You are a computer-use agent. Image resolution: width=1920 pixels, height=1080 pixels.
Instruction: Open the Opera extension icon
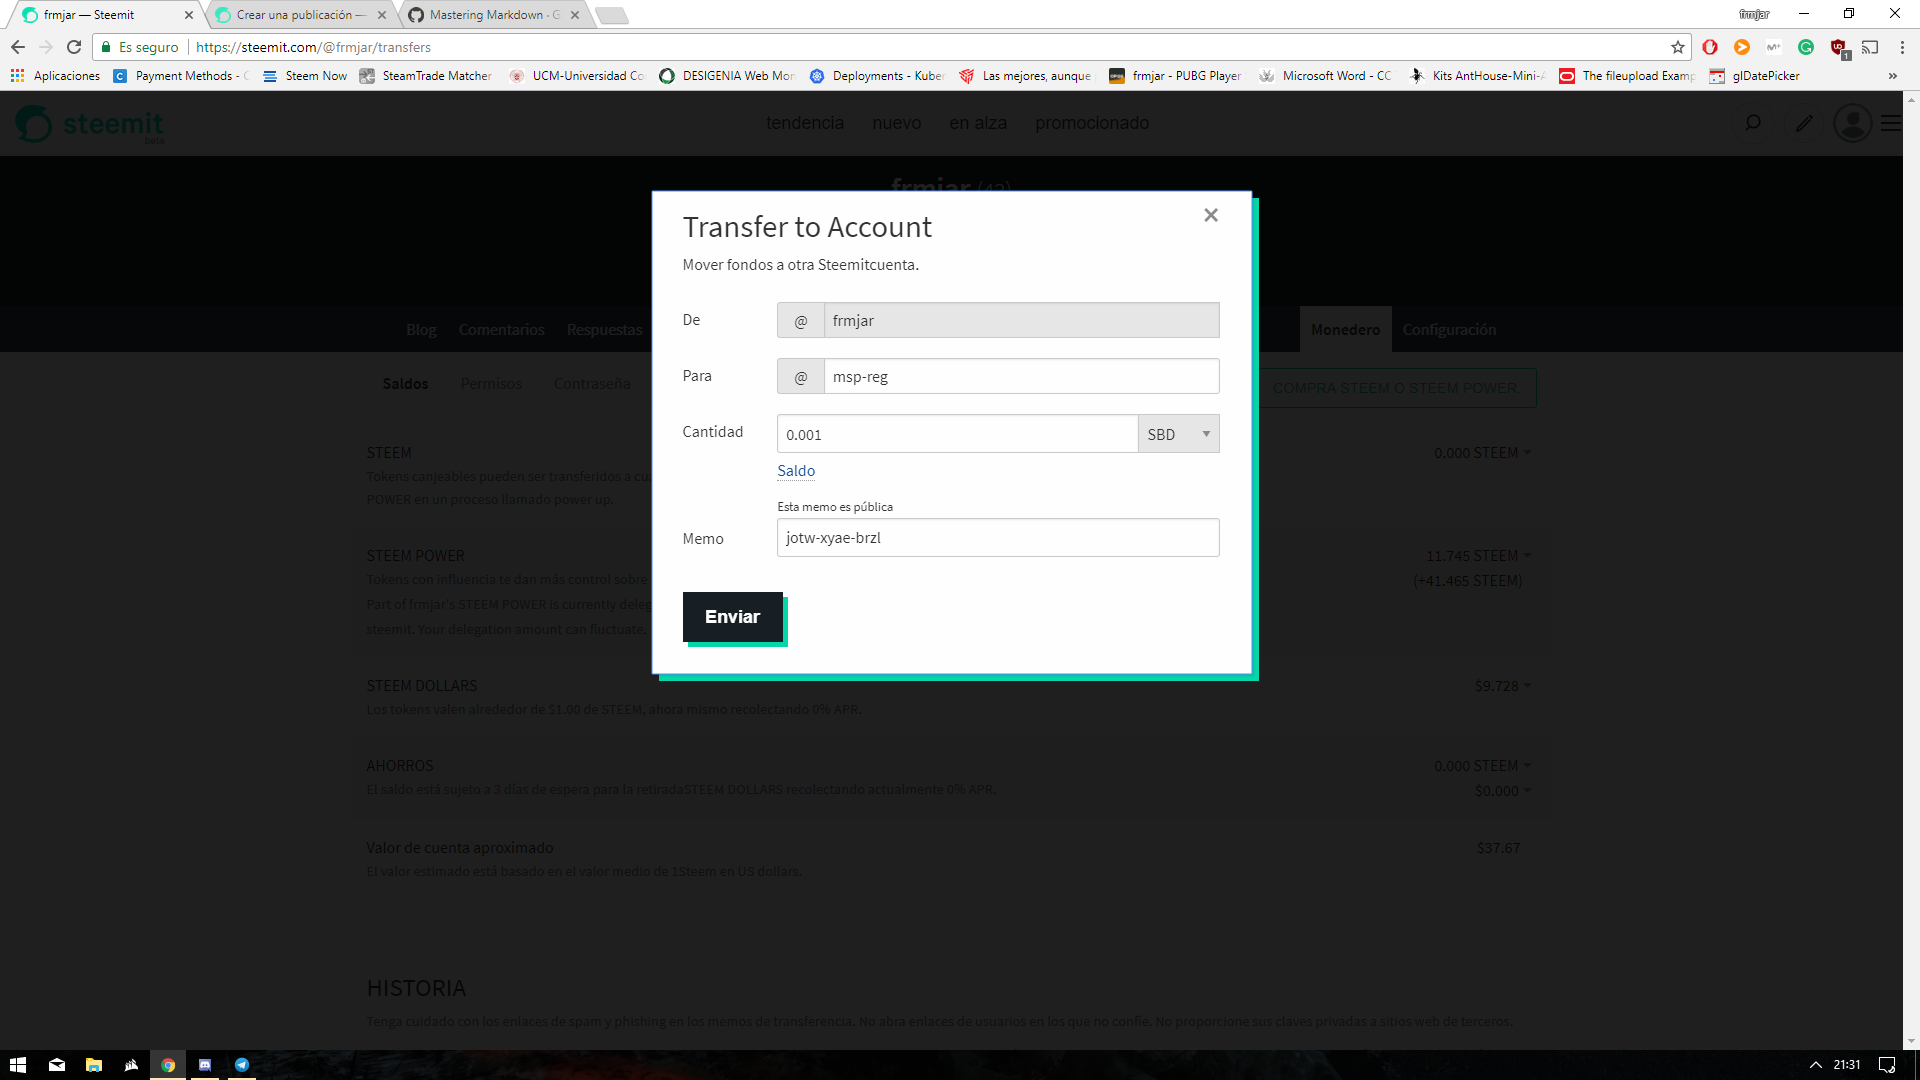(x=1710, y=47)
